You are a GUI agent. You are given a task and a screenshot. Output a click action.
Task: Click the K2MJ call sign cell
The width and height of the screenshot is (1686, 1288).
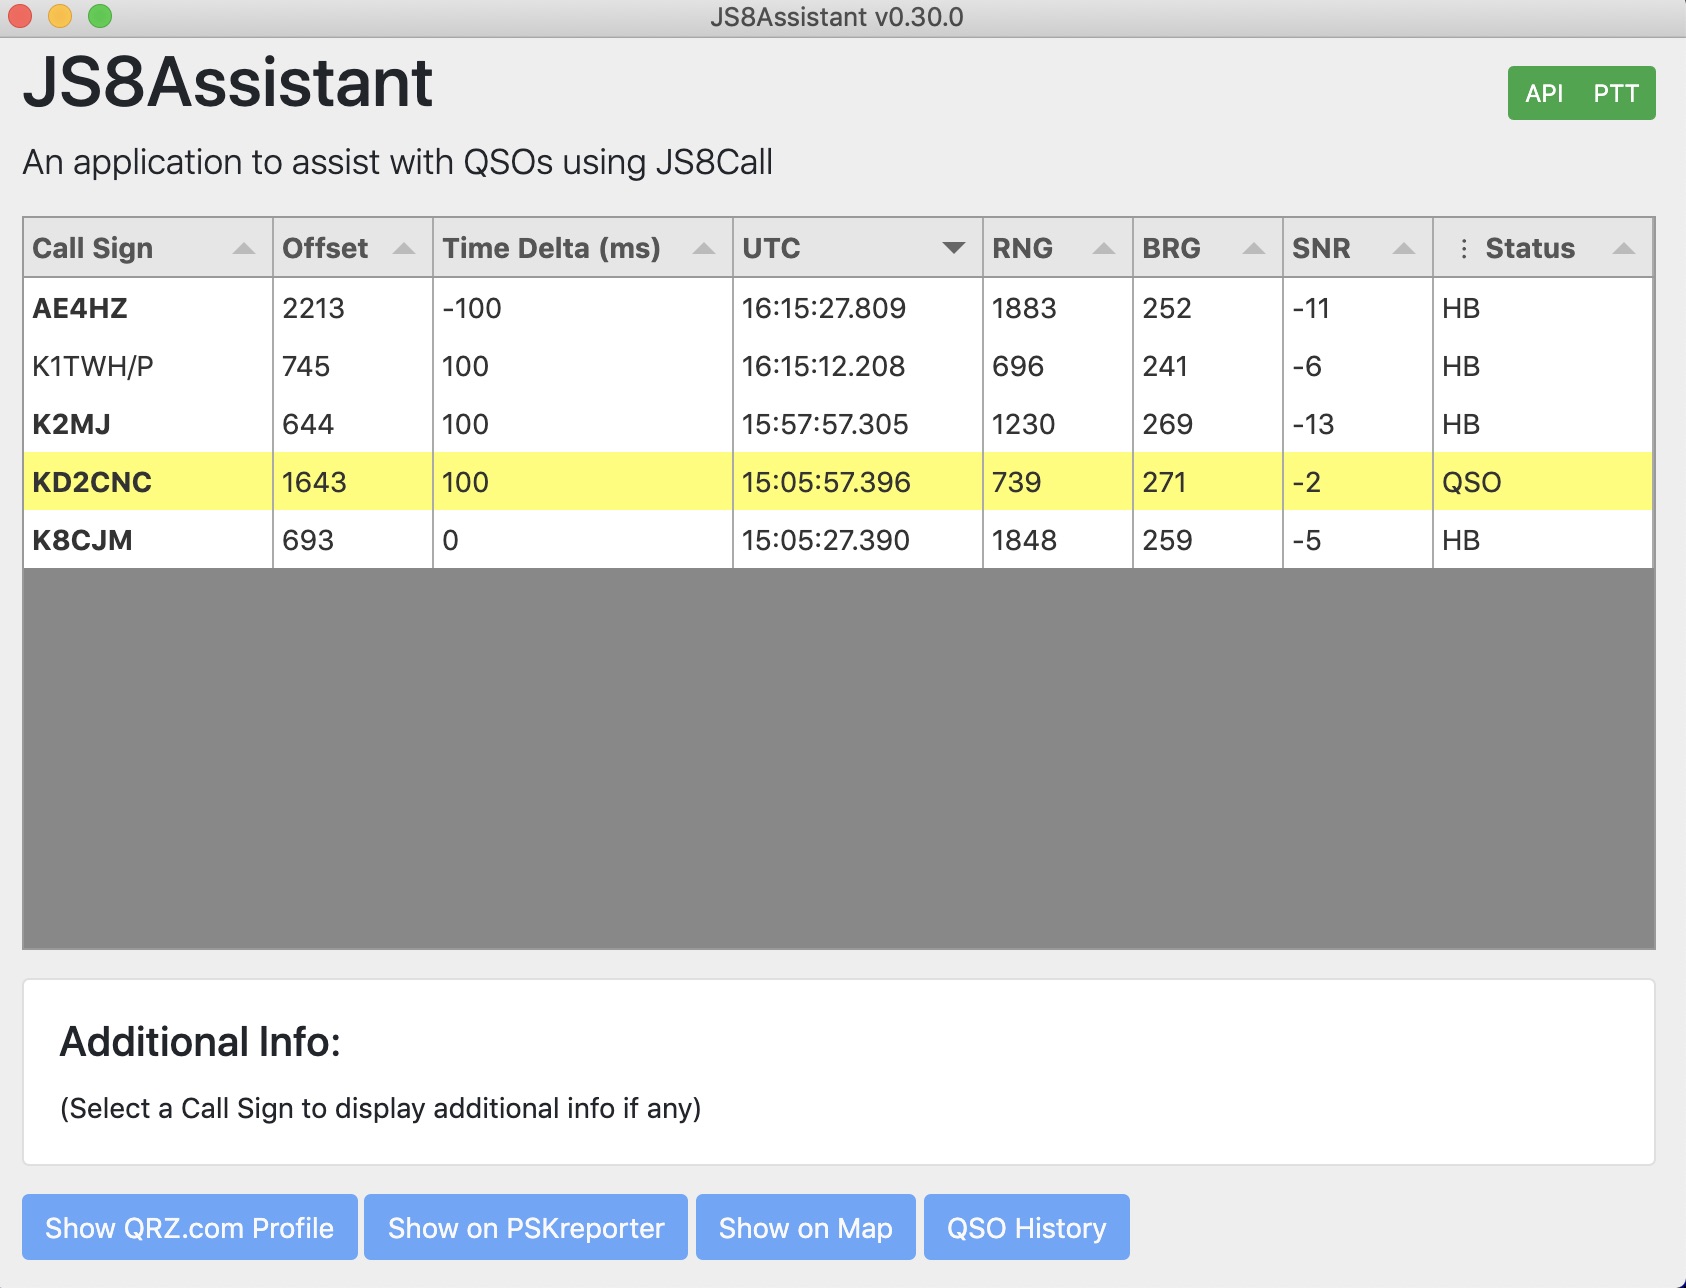coord(71,424)
